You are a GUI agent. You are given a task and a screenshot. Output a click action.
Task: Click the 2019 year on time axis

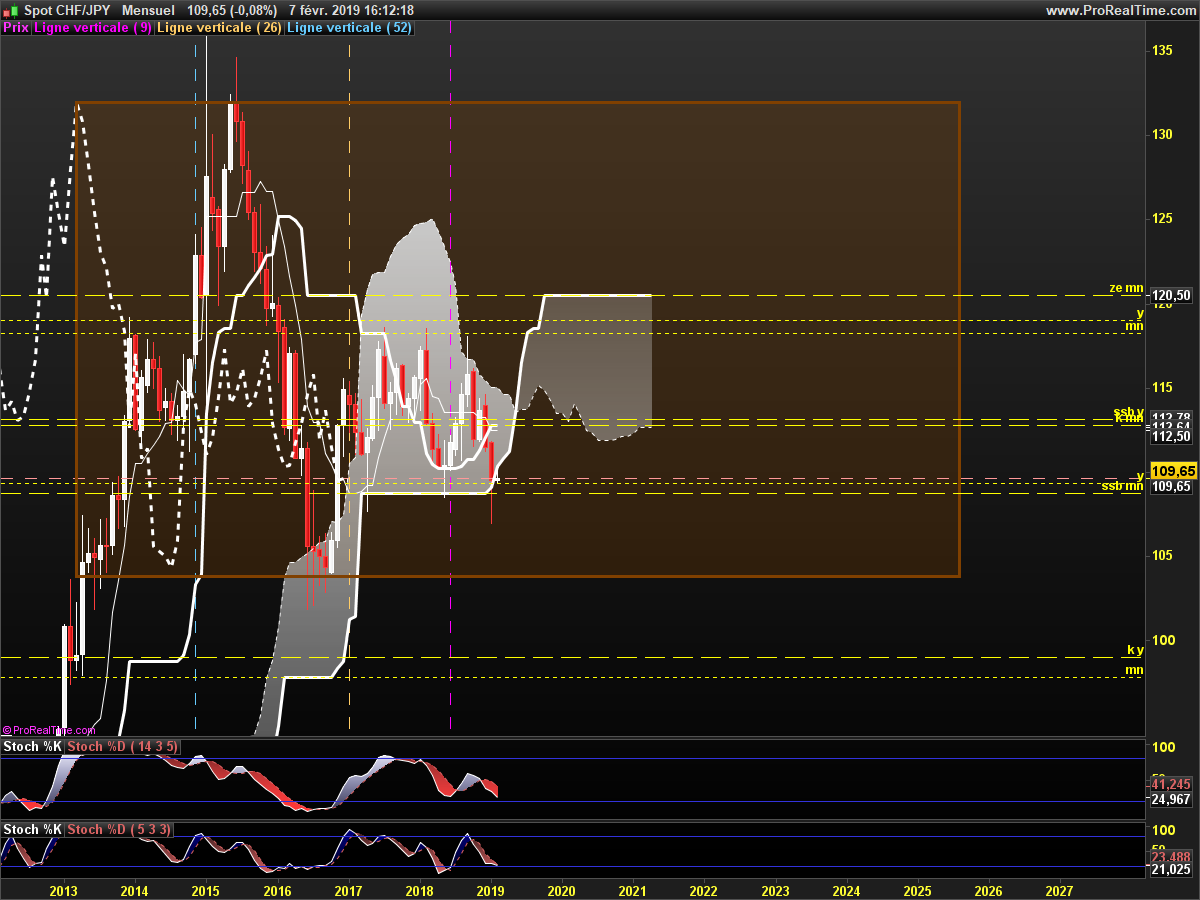490,889
